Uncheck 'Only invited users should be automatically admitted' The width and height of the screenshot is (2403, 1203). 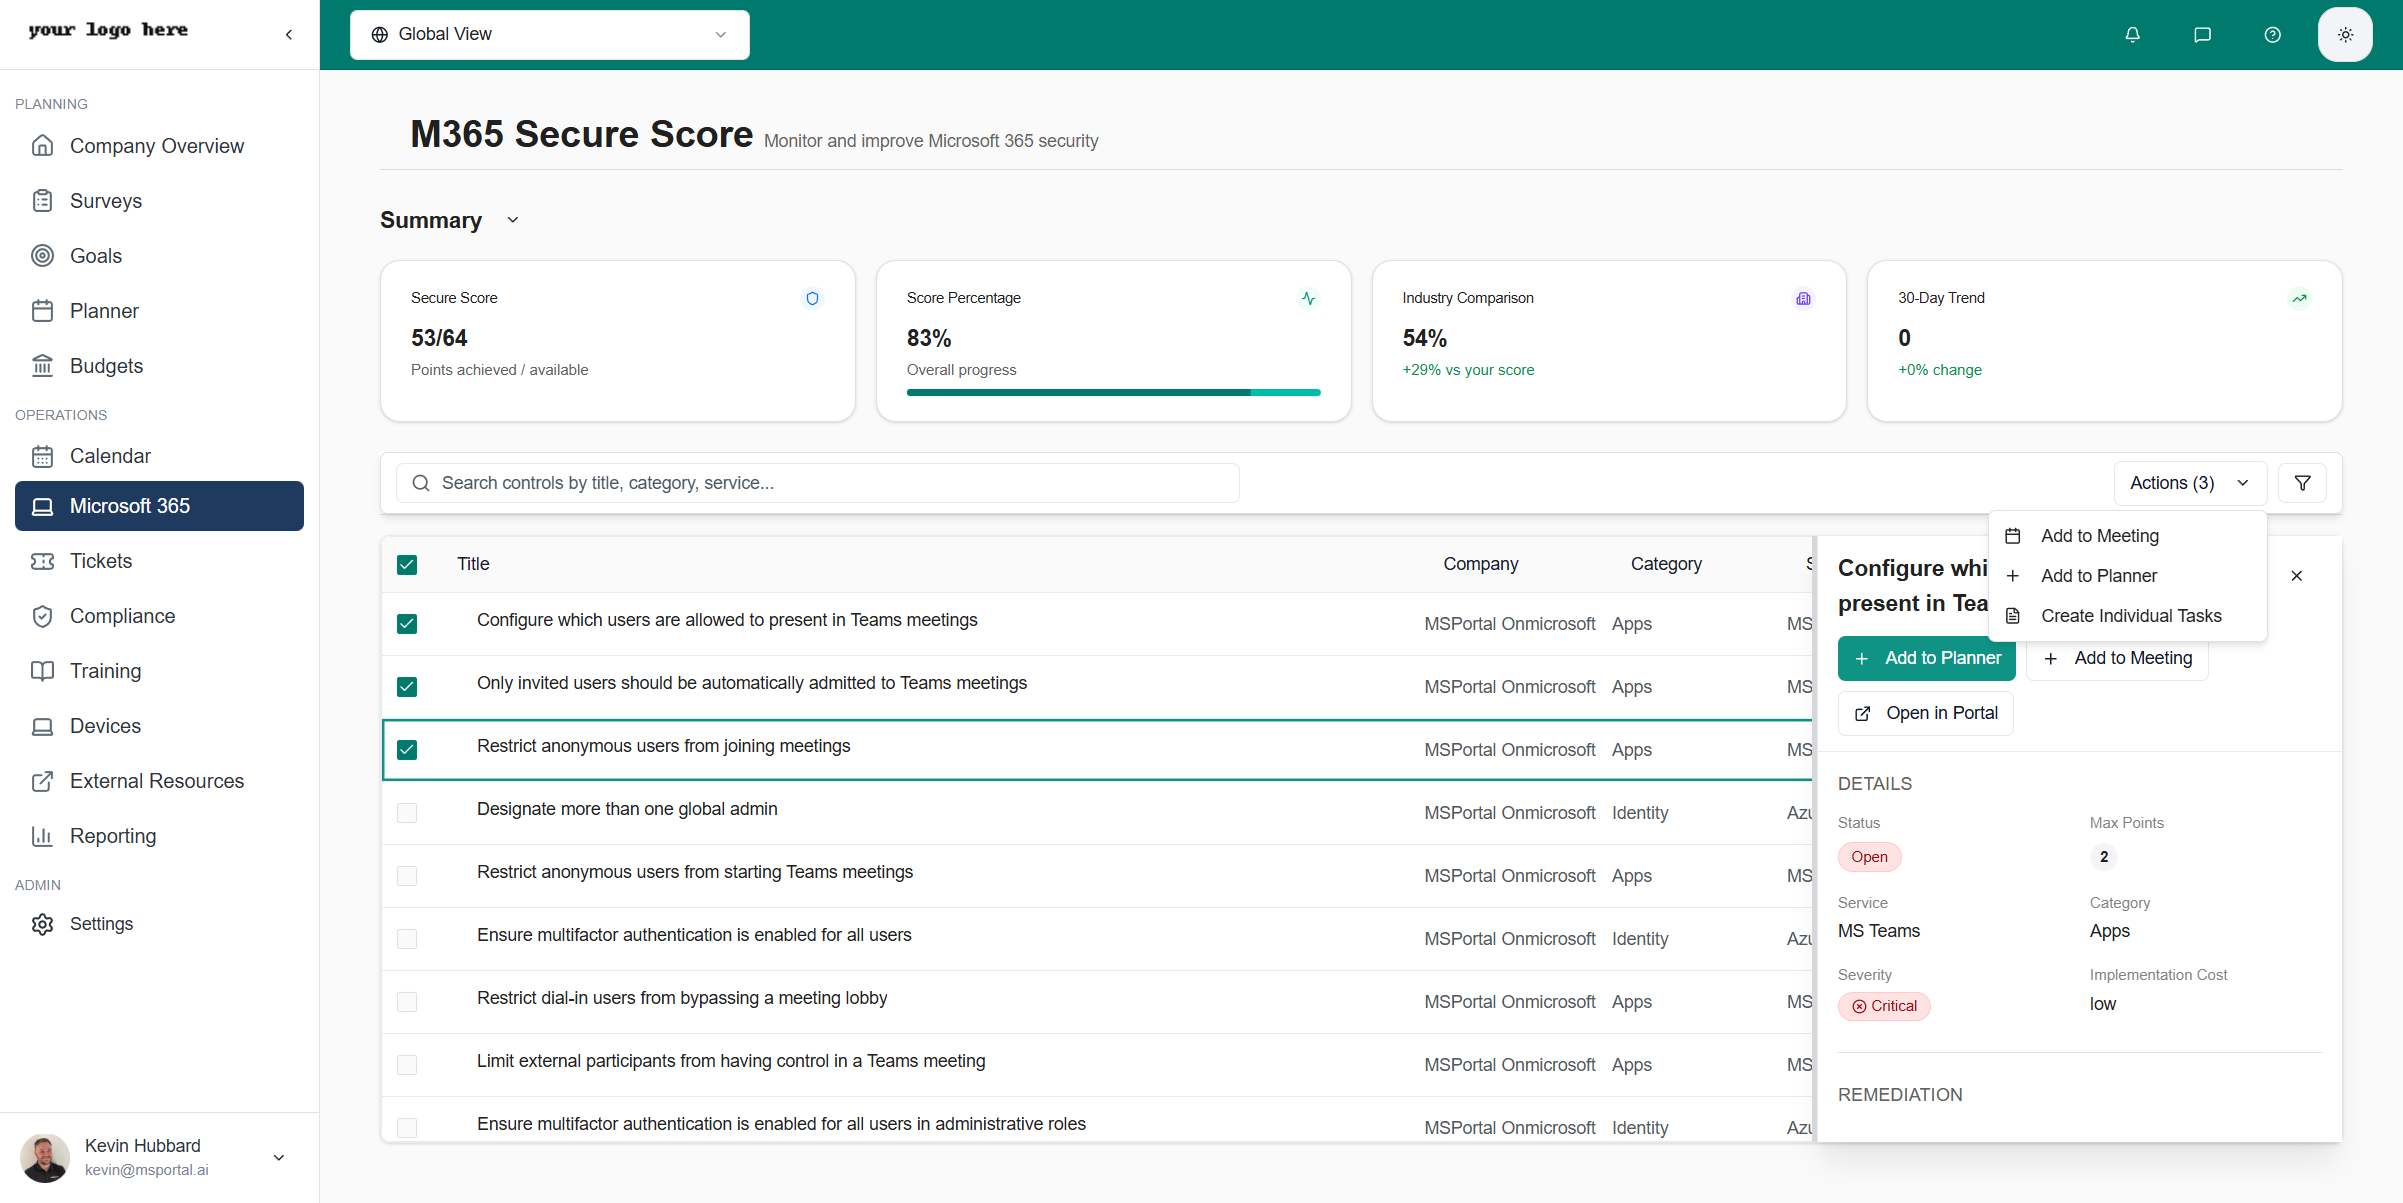(x=407, y=686)
